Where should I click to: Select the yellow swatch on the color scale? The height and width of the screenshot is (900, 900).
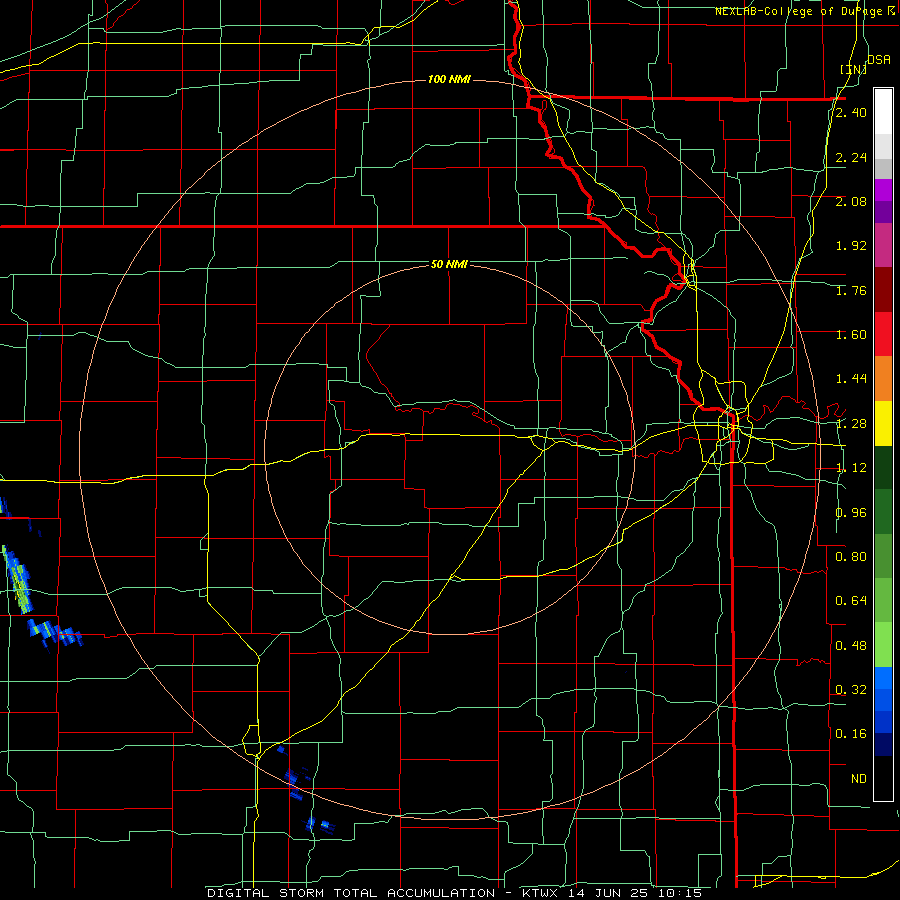883,423
